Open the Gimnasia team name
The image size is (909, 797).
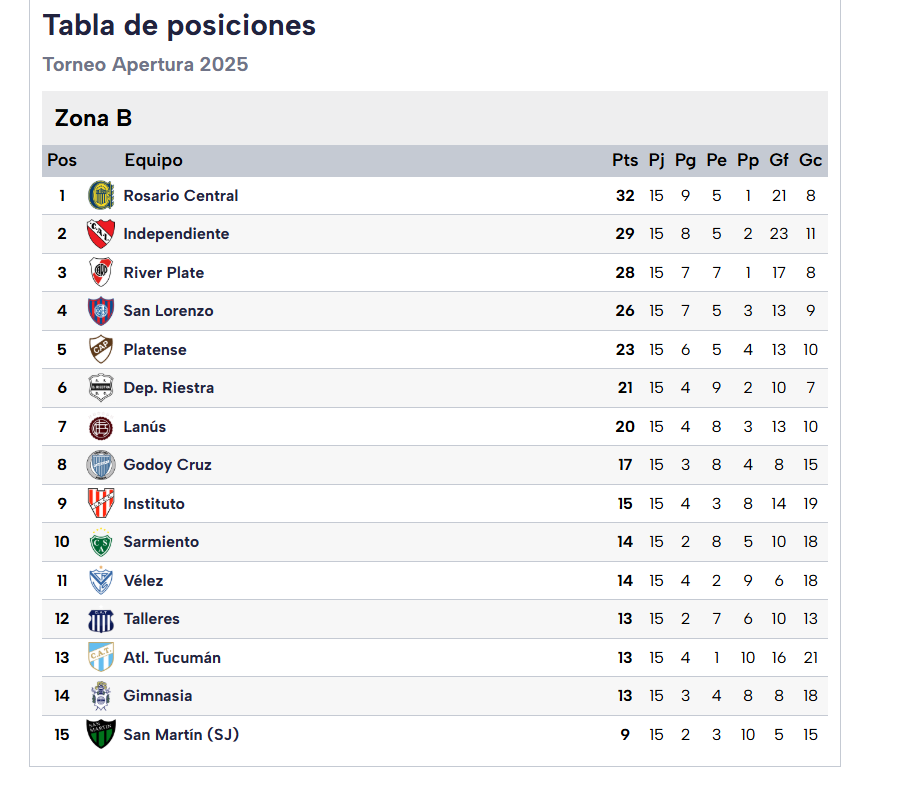pos(158,696)
